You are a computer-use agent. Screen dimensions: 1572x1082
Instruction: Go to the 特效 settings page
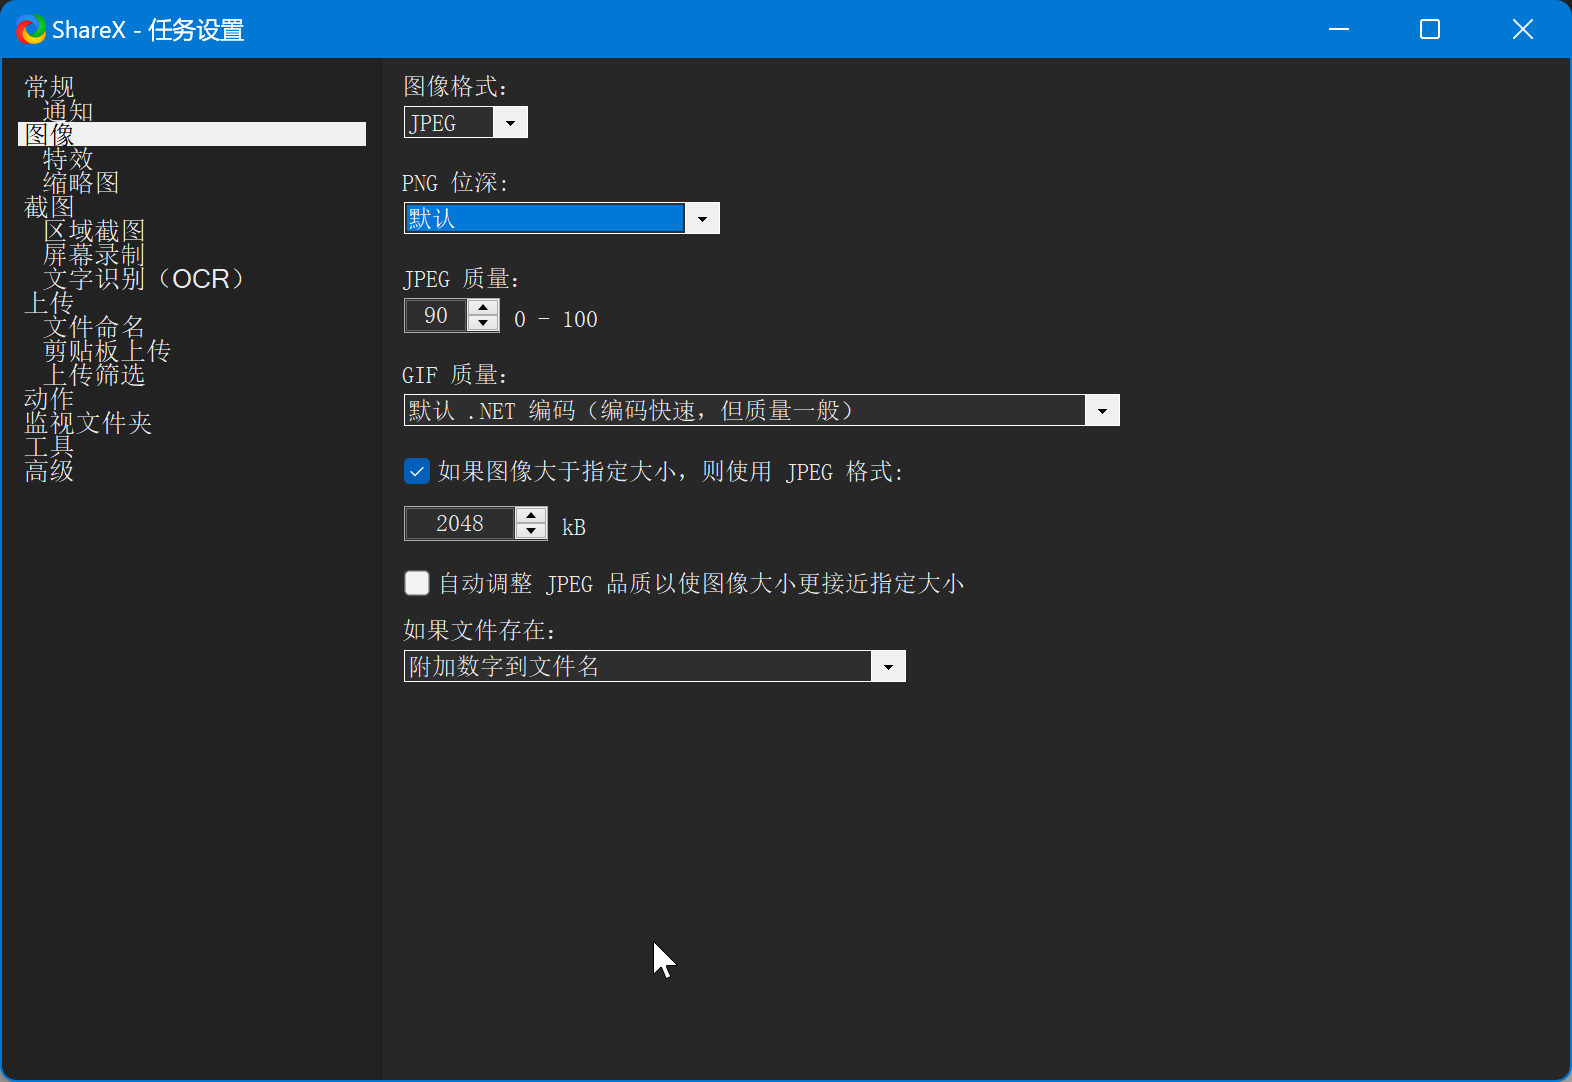[x=68, y=159]
